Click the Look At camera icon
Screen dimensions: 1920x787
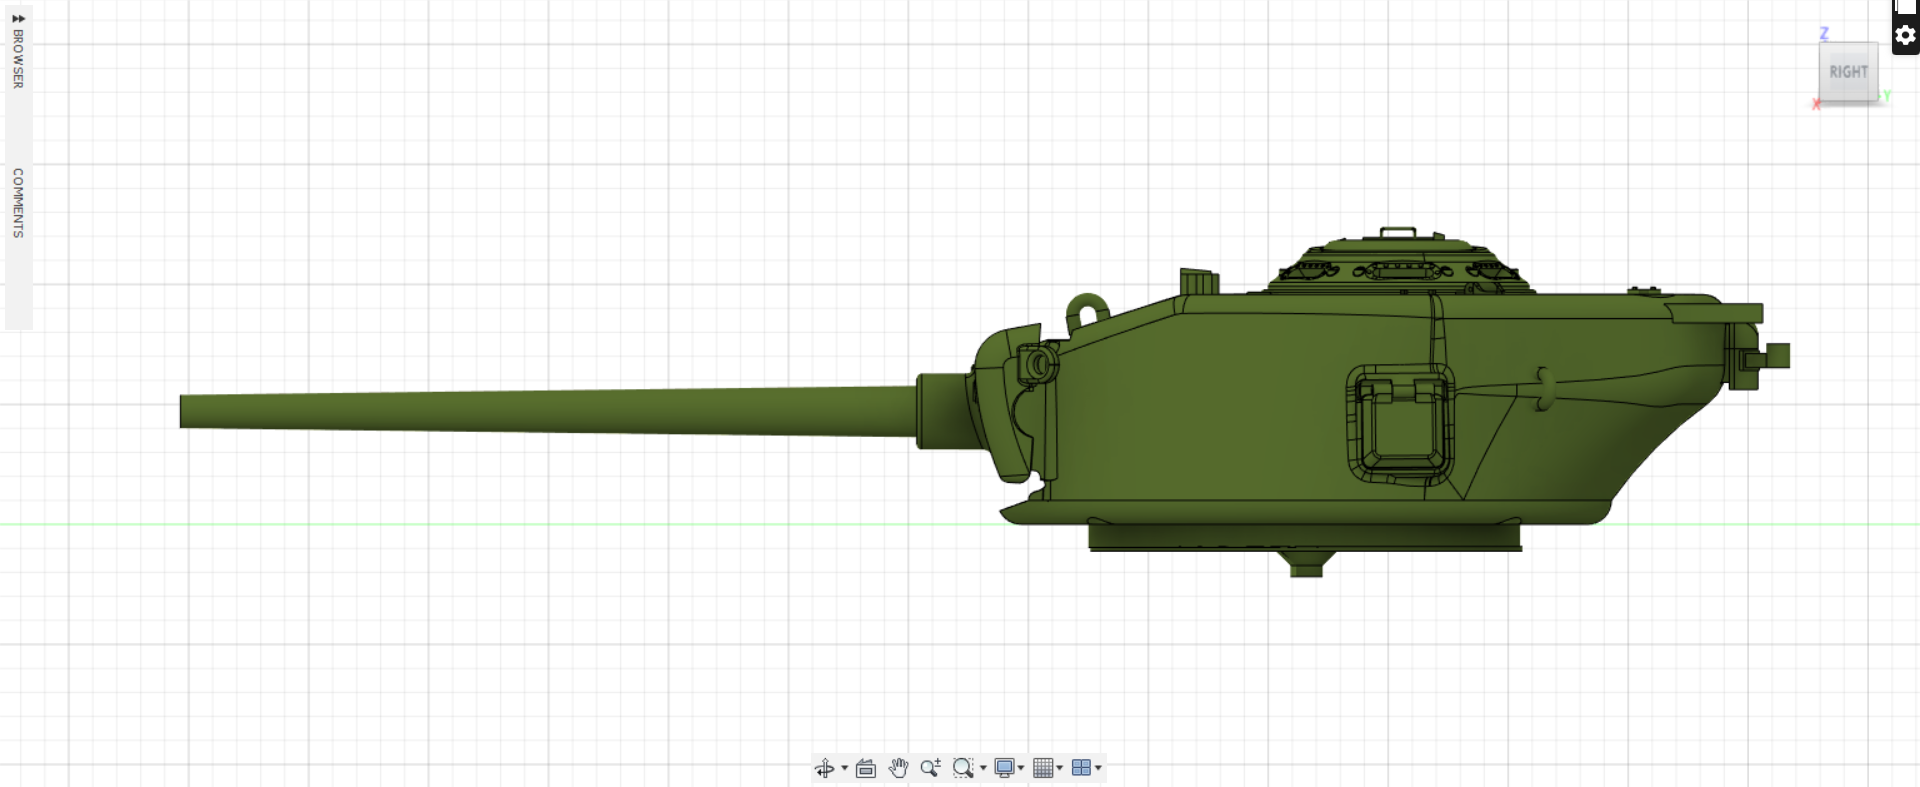[866, 768]
